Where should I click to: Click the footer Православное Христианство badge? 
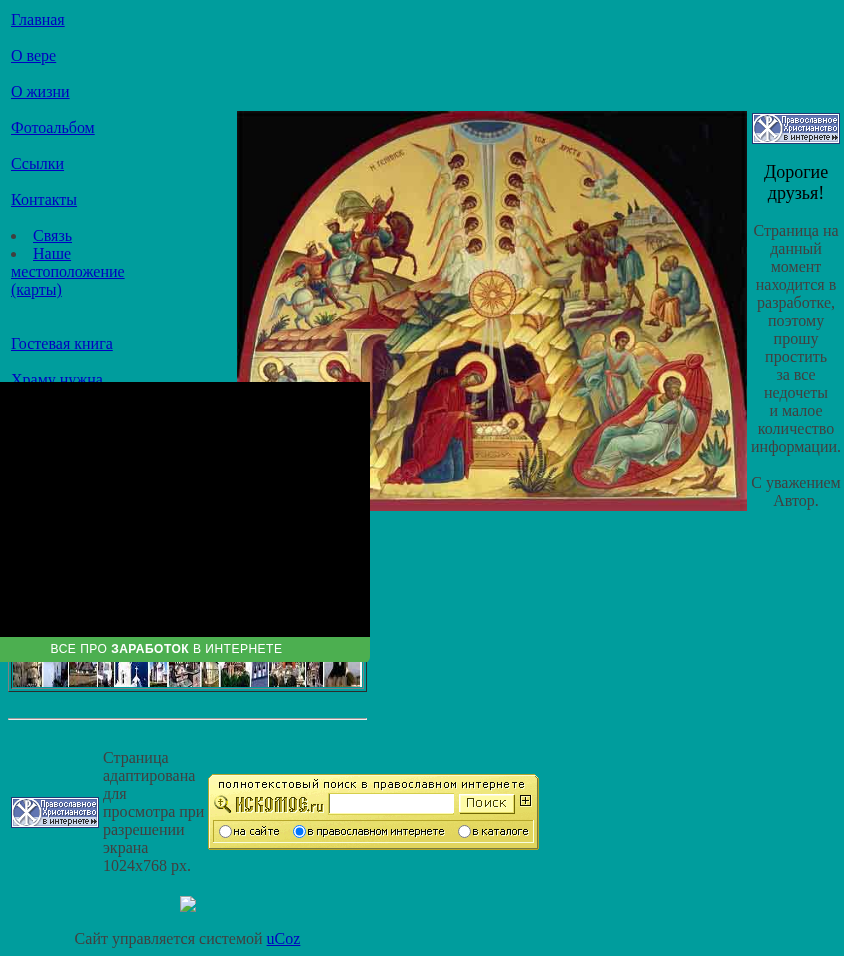[x=55, y=813]
